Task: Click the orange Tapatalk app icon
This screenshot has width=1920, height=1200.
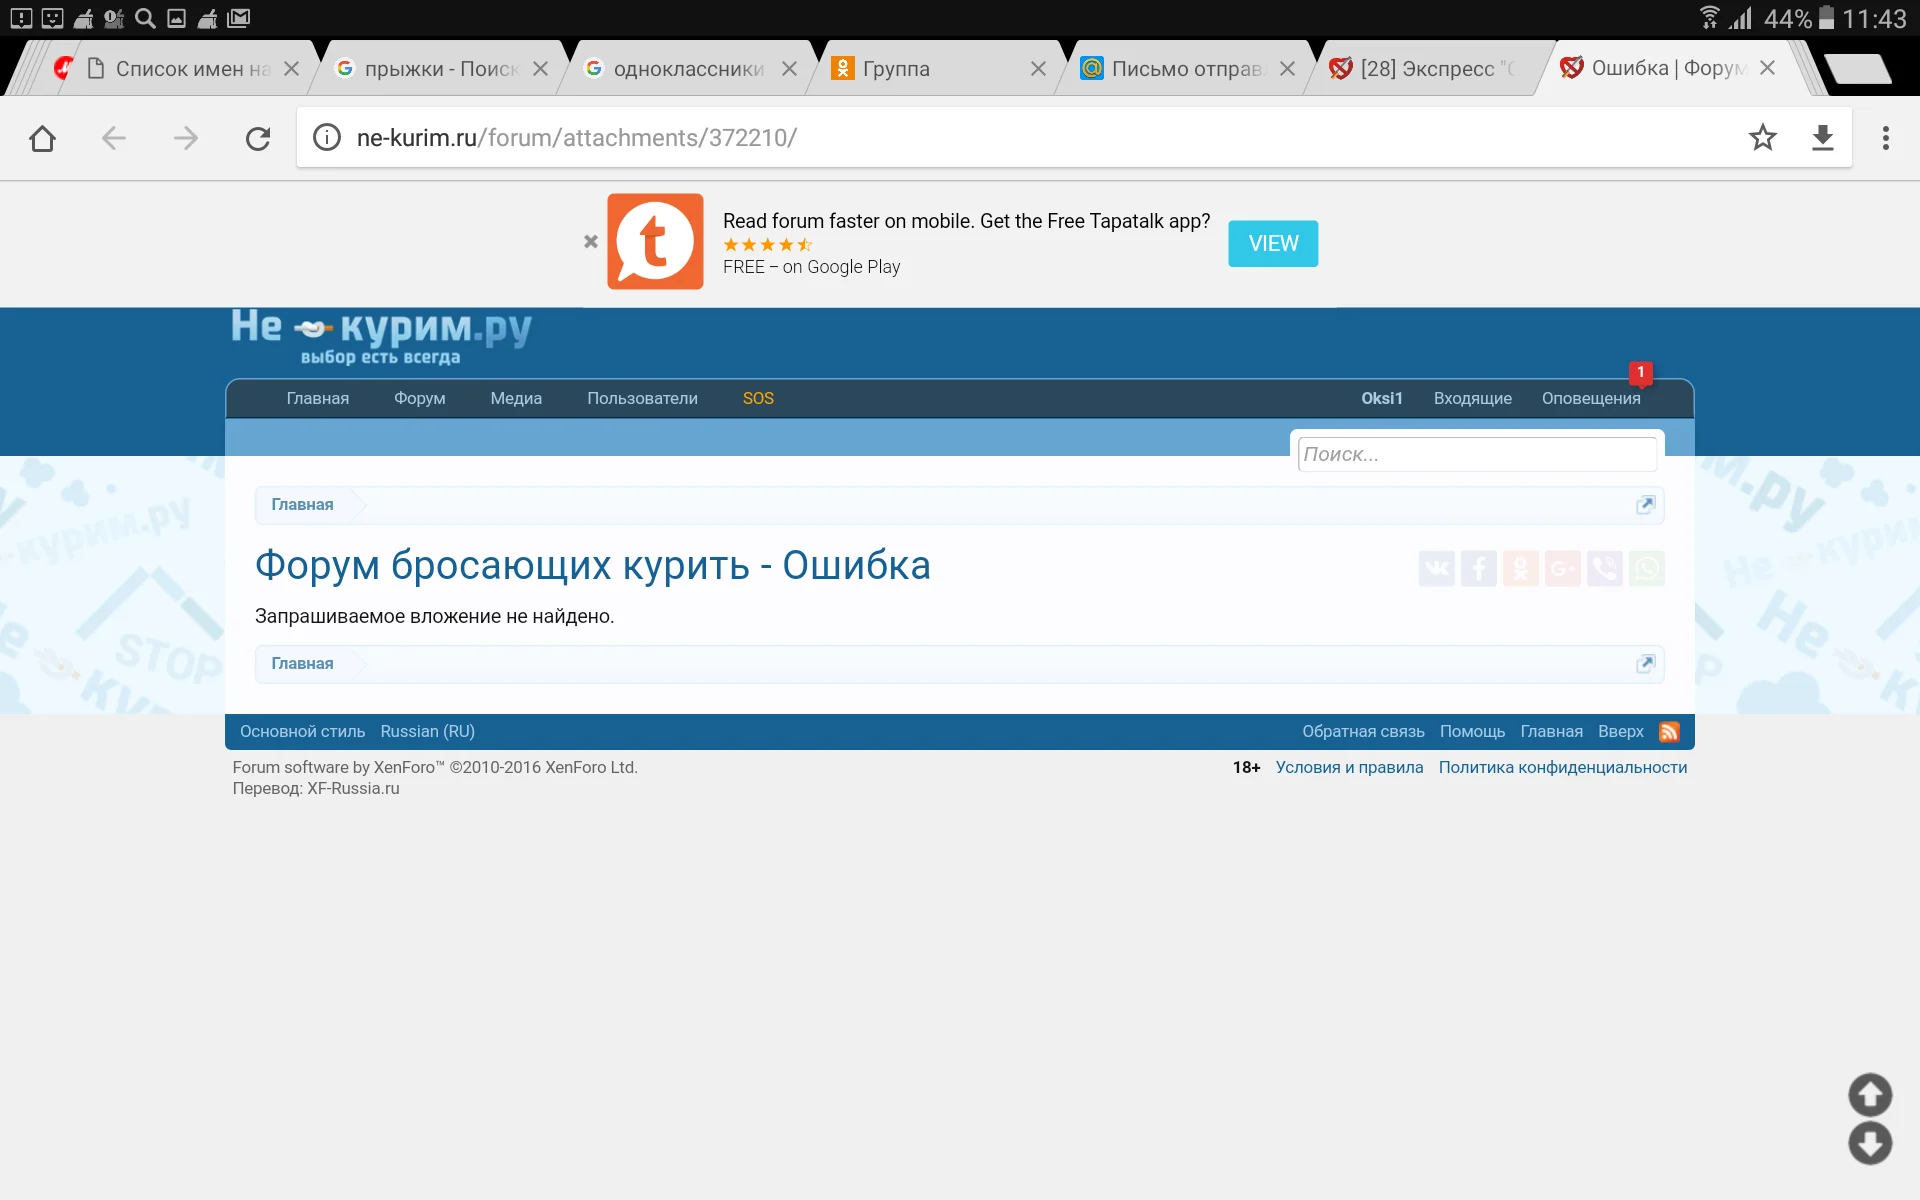Action: coord(655,242)
